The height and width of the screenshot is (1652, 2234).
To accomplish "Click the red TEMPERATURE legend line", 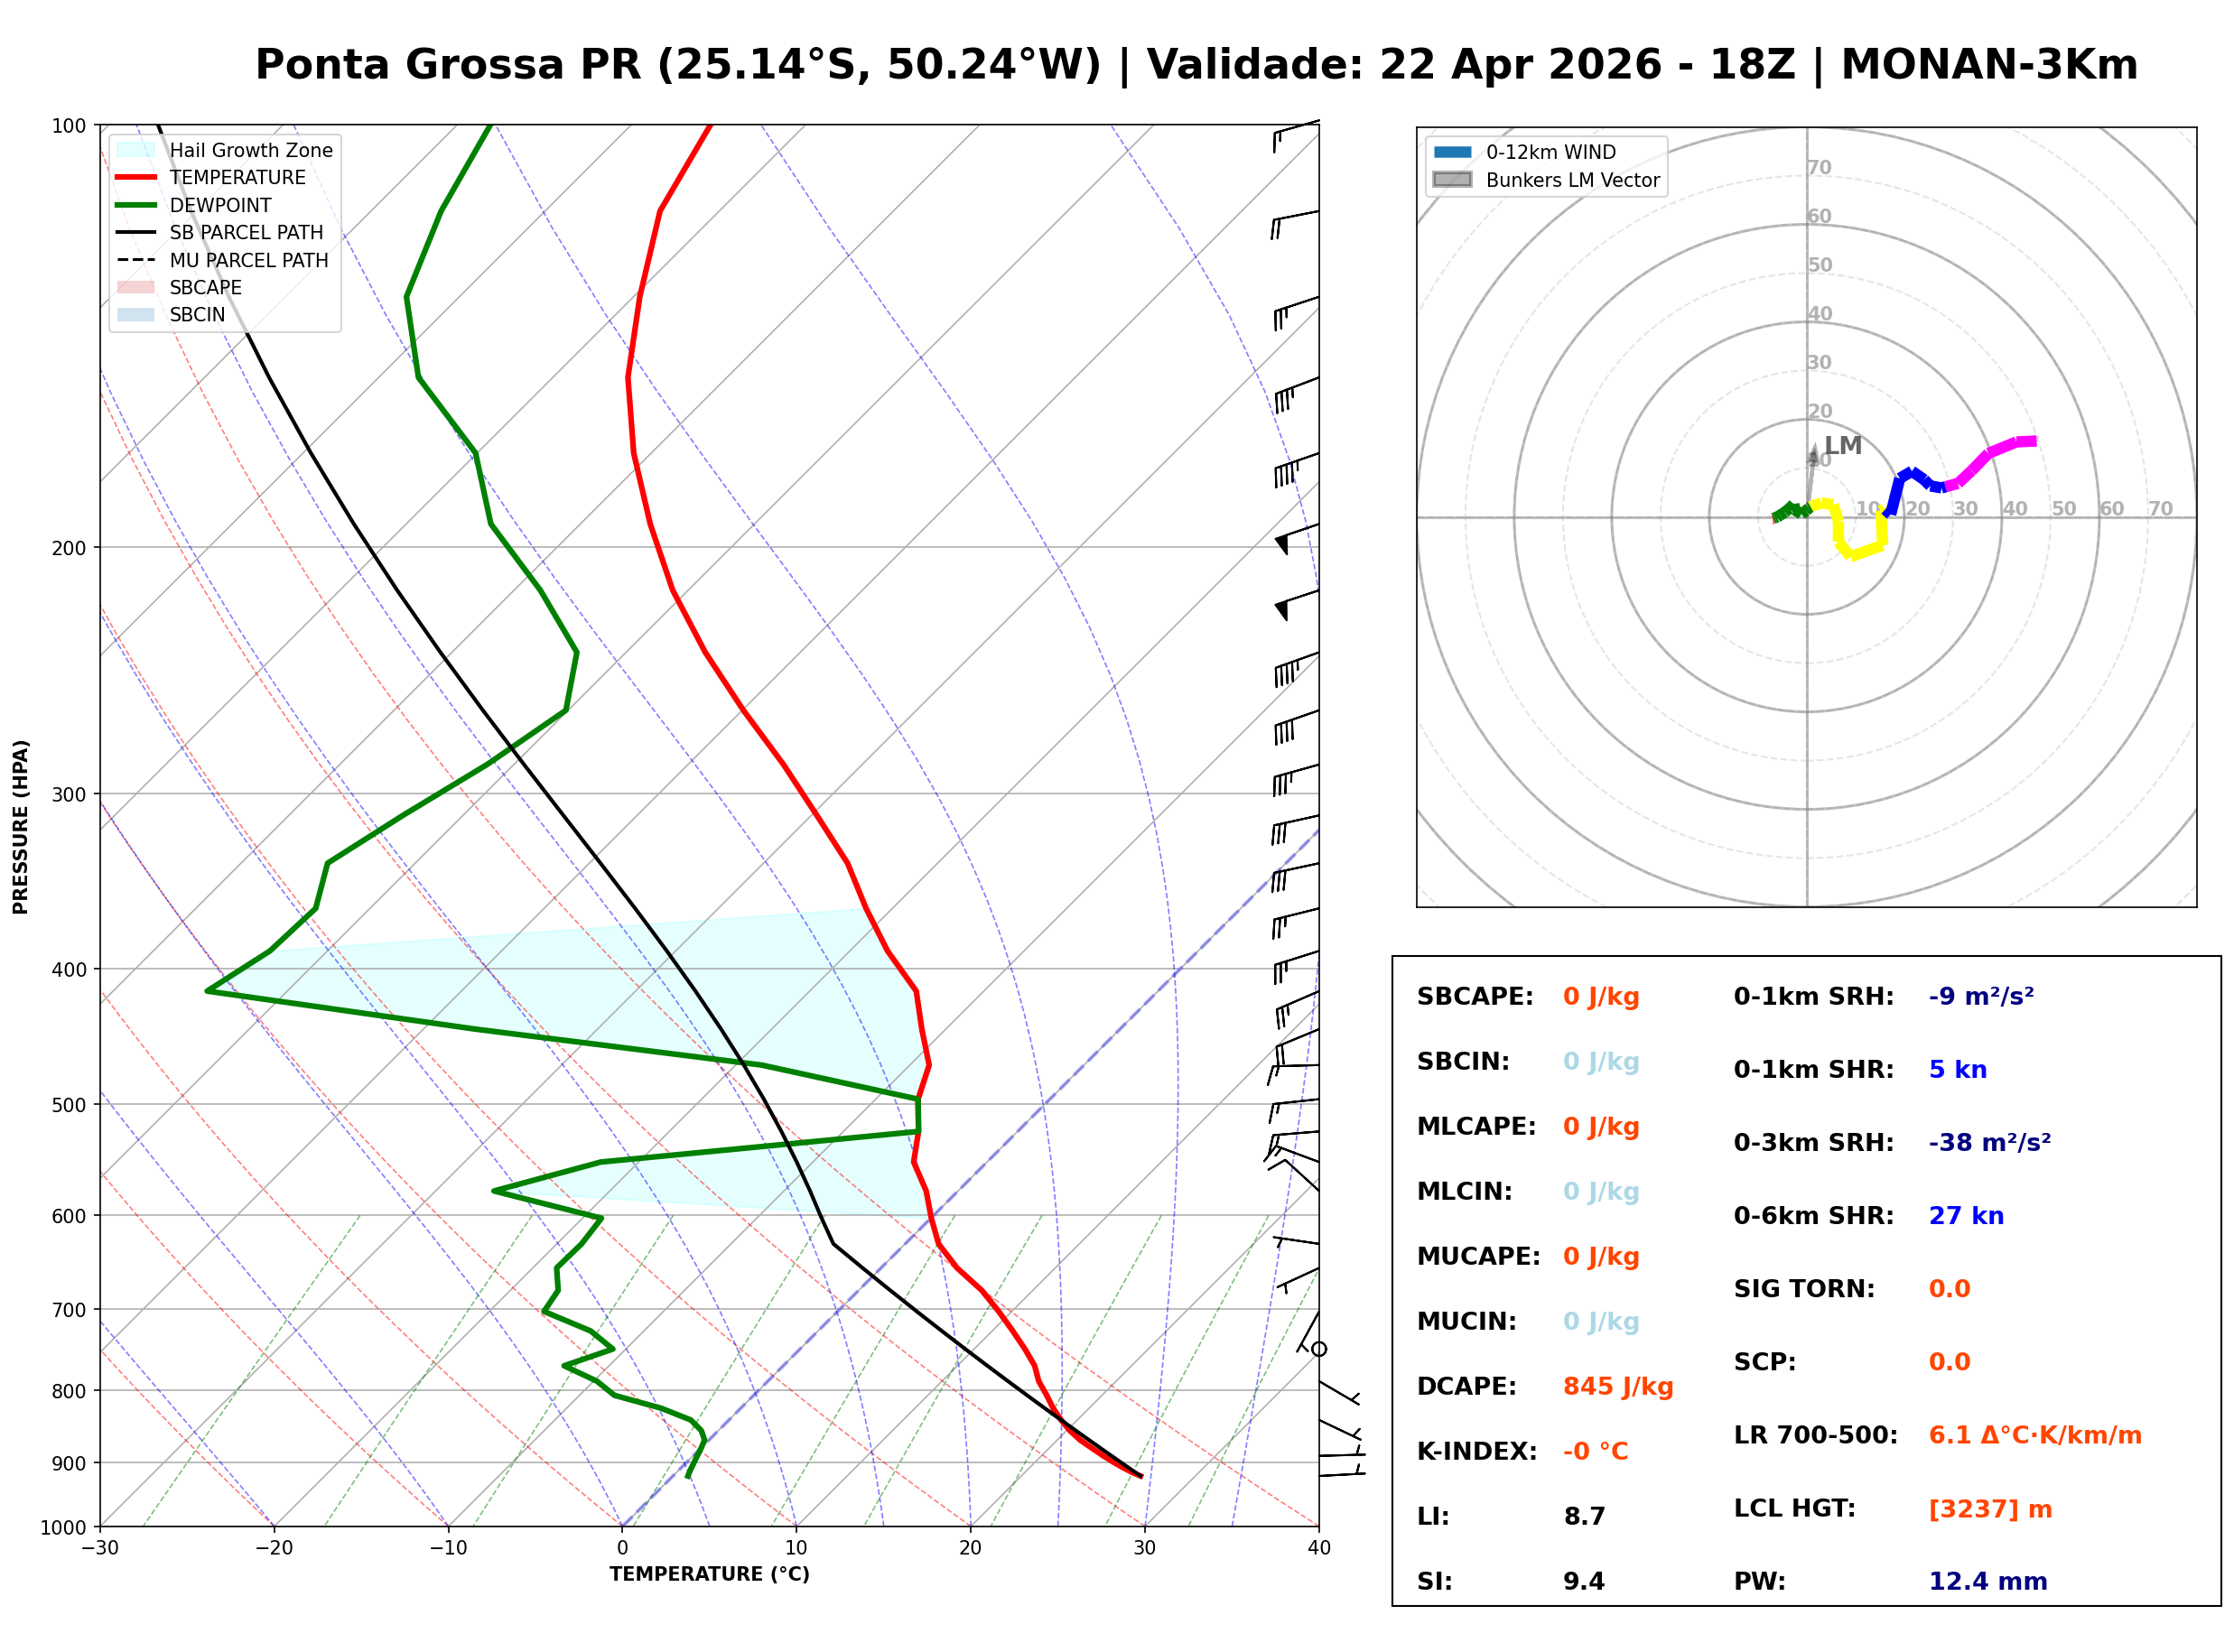I will click(136, 177).
